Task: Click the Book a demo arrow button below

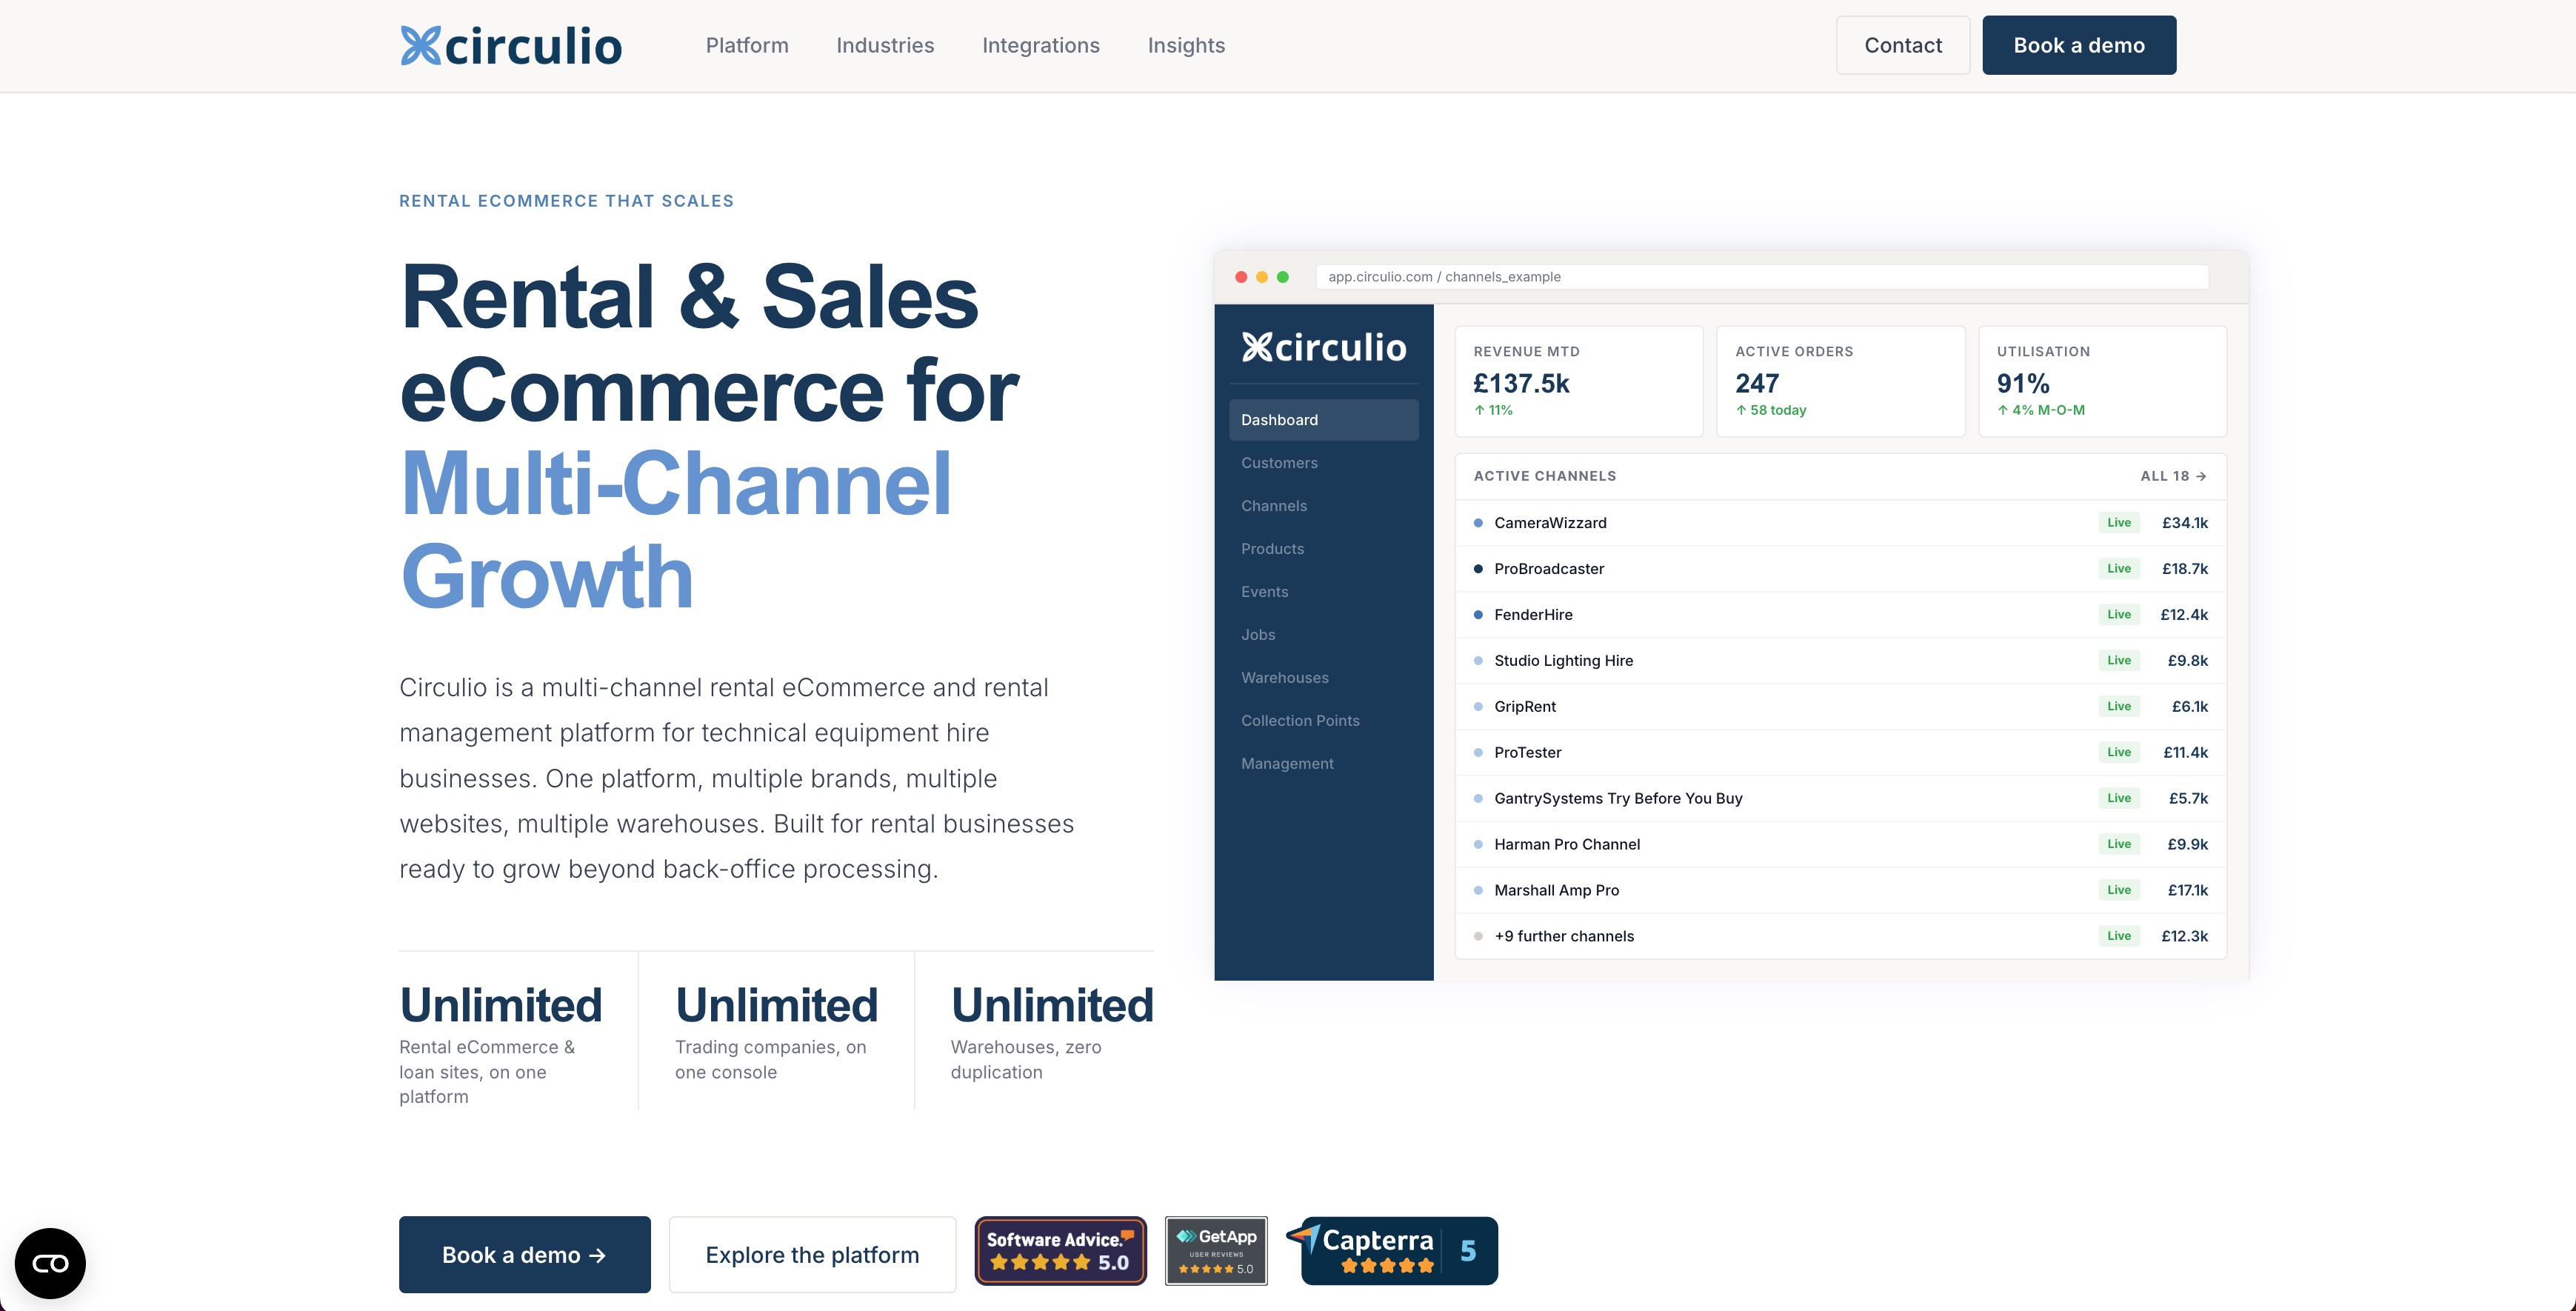Action: 525,1255
